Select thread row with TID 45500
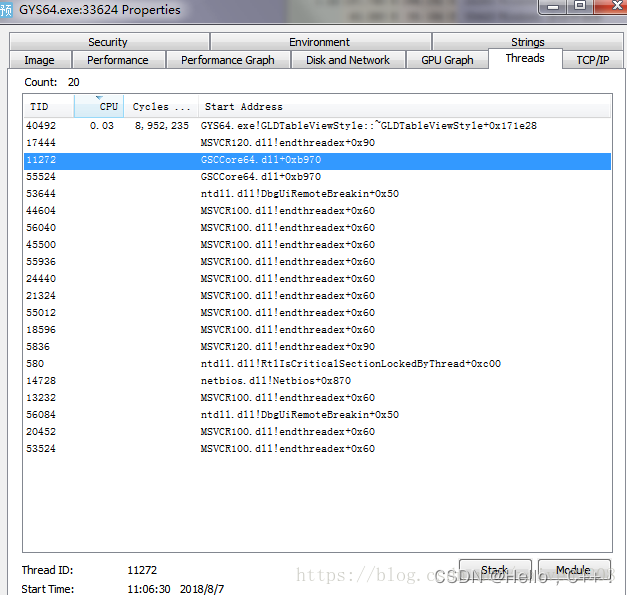This screenshot has width=627, height=595. coord(317,245)
